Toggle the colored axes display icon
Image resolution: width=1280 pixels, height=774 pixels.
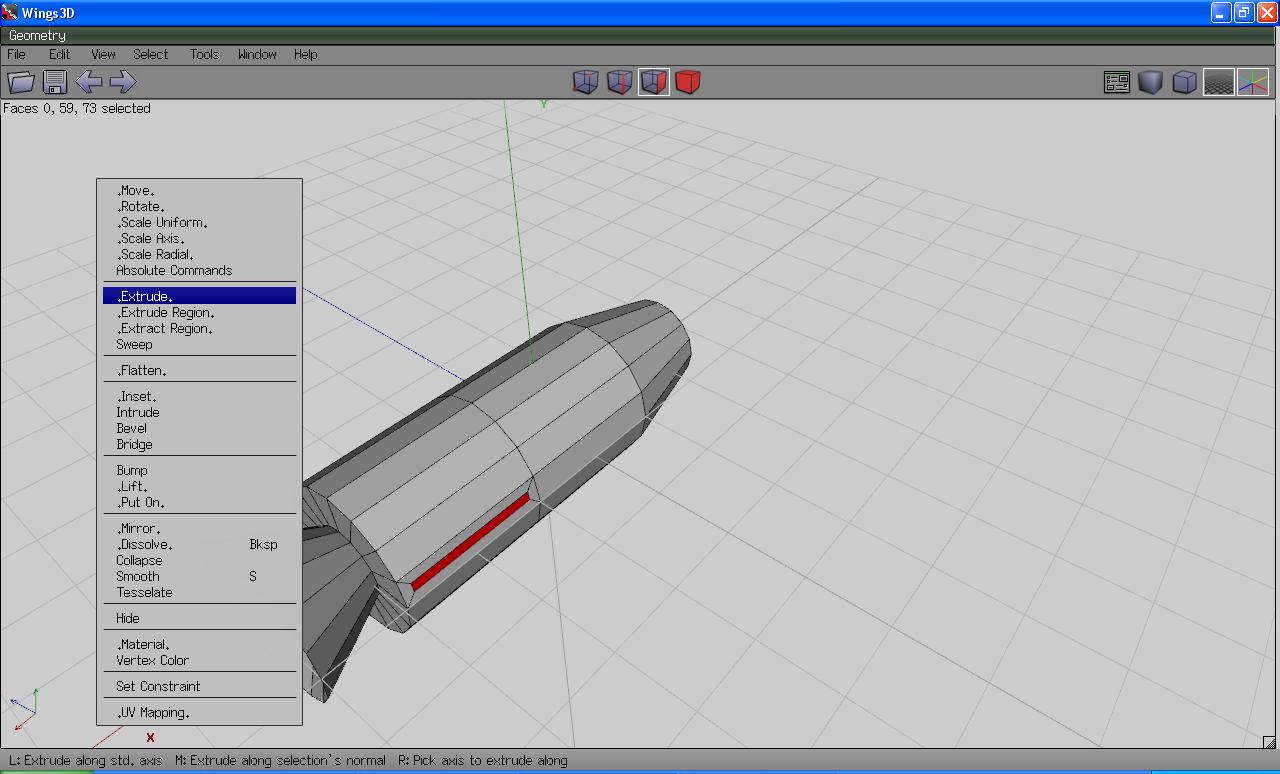tap(1252, 82)
